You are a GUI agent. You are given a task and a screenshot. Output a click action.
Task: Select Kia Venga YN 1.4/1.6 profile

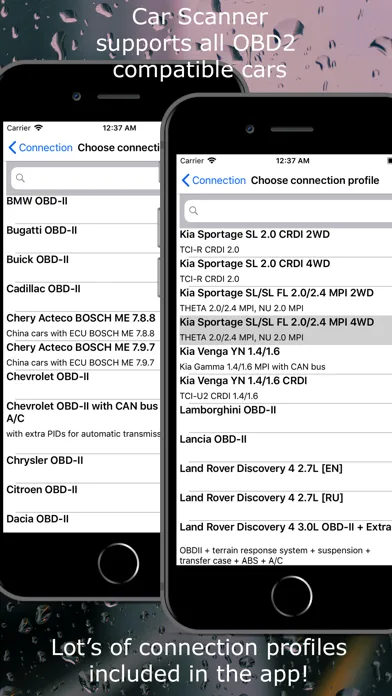coord(285,359)
